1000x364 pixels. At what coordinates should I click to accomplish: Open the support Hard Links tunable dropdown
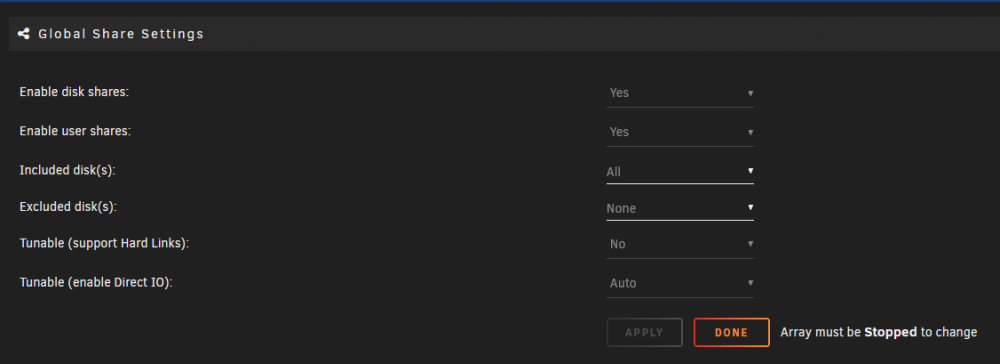point(680,244)
